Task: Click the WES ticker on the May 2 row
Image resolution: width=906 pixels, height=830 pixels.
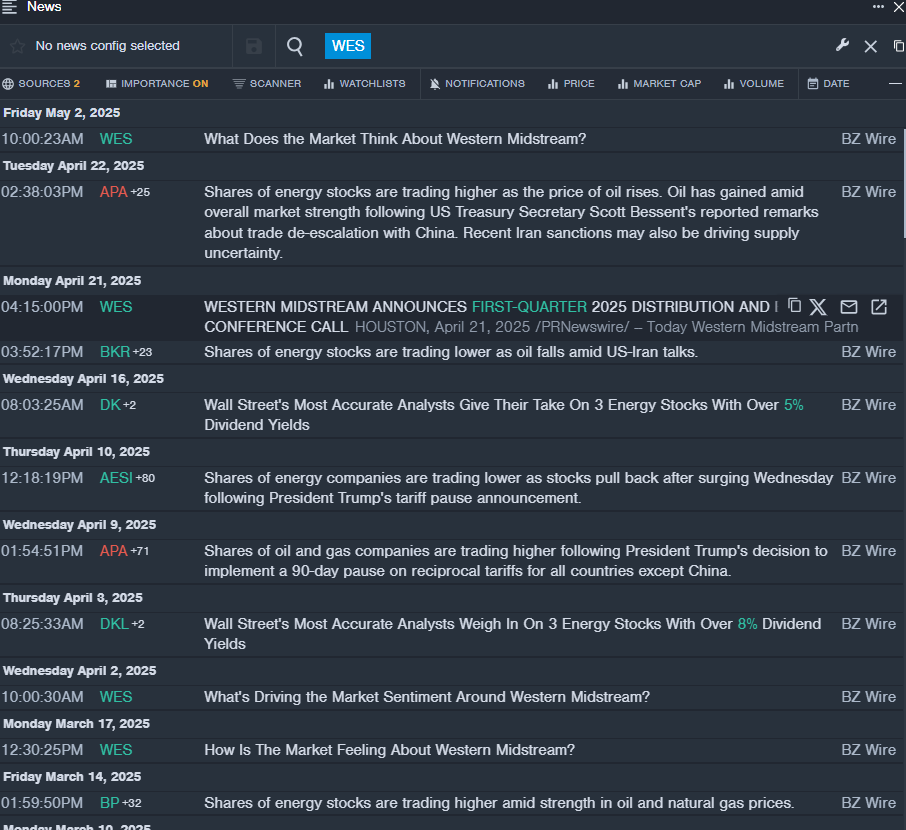Action: click(116, 139)
